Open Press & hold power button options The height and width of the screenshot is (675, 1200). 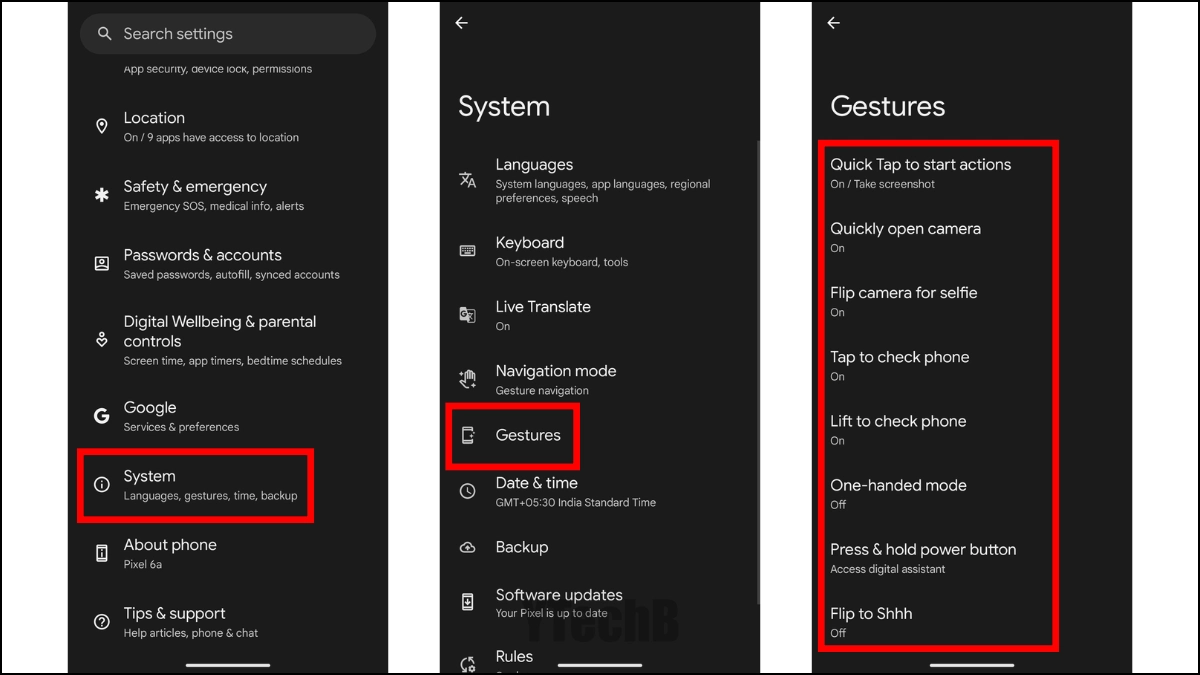[922, 558]
